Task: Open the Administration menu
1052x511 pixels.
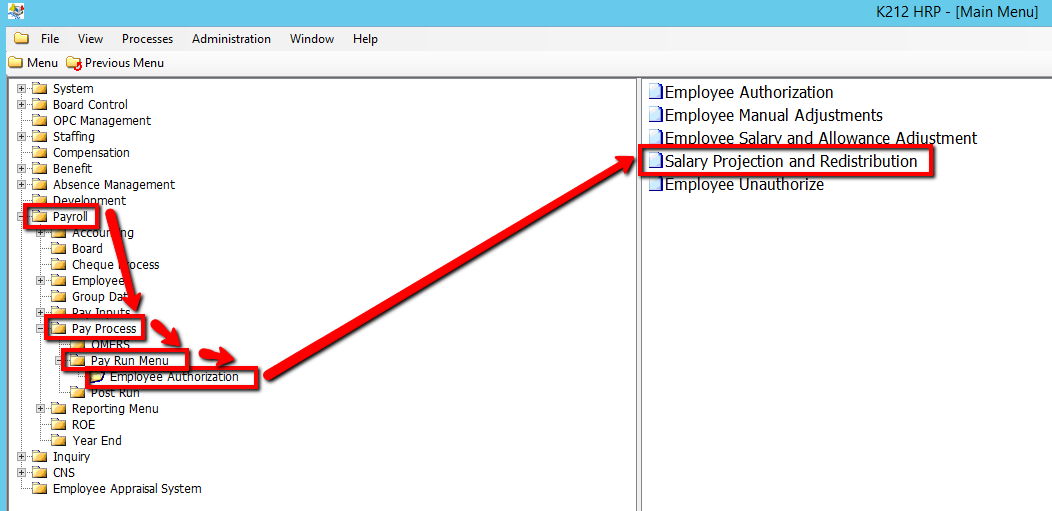Action: (x=231, y=39)
